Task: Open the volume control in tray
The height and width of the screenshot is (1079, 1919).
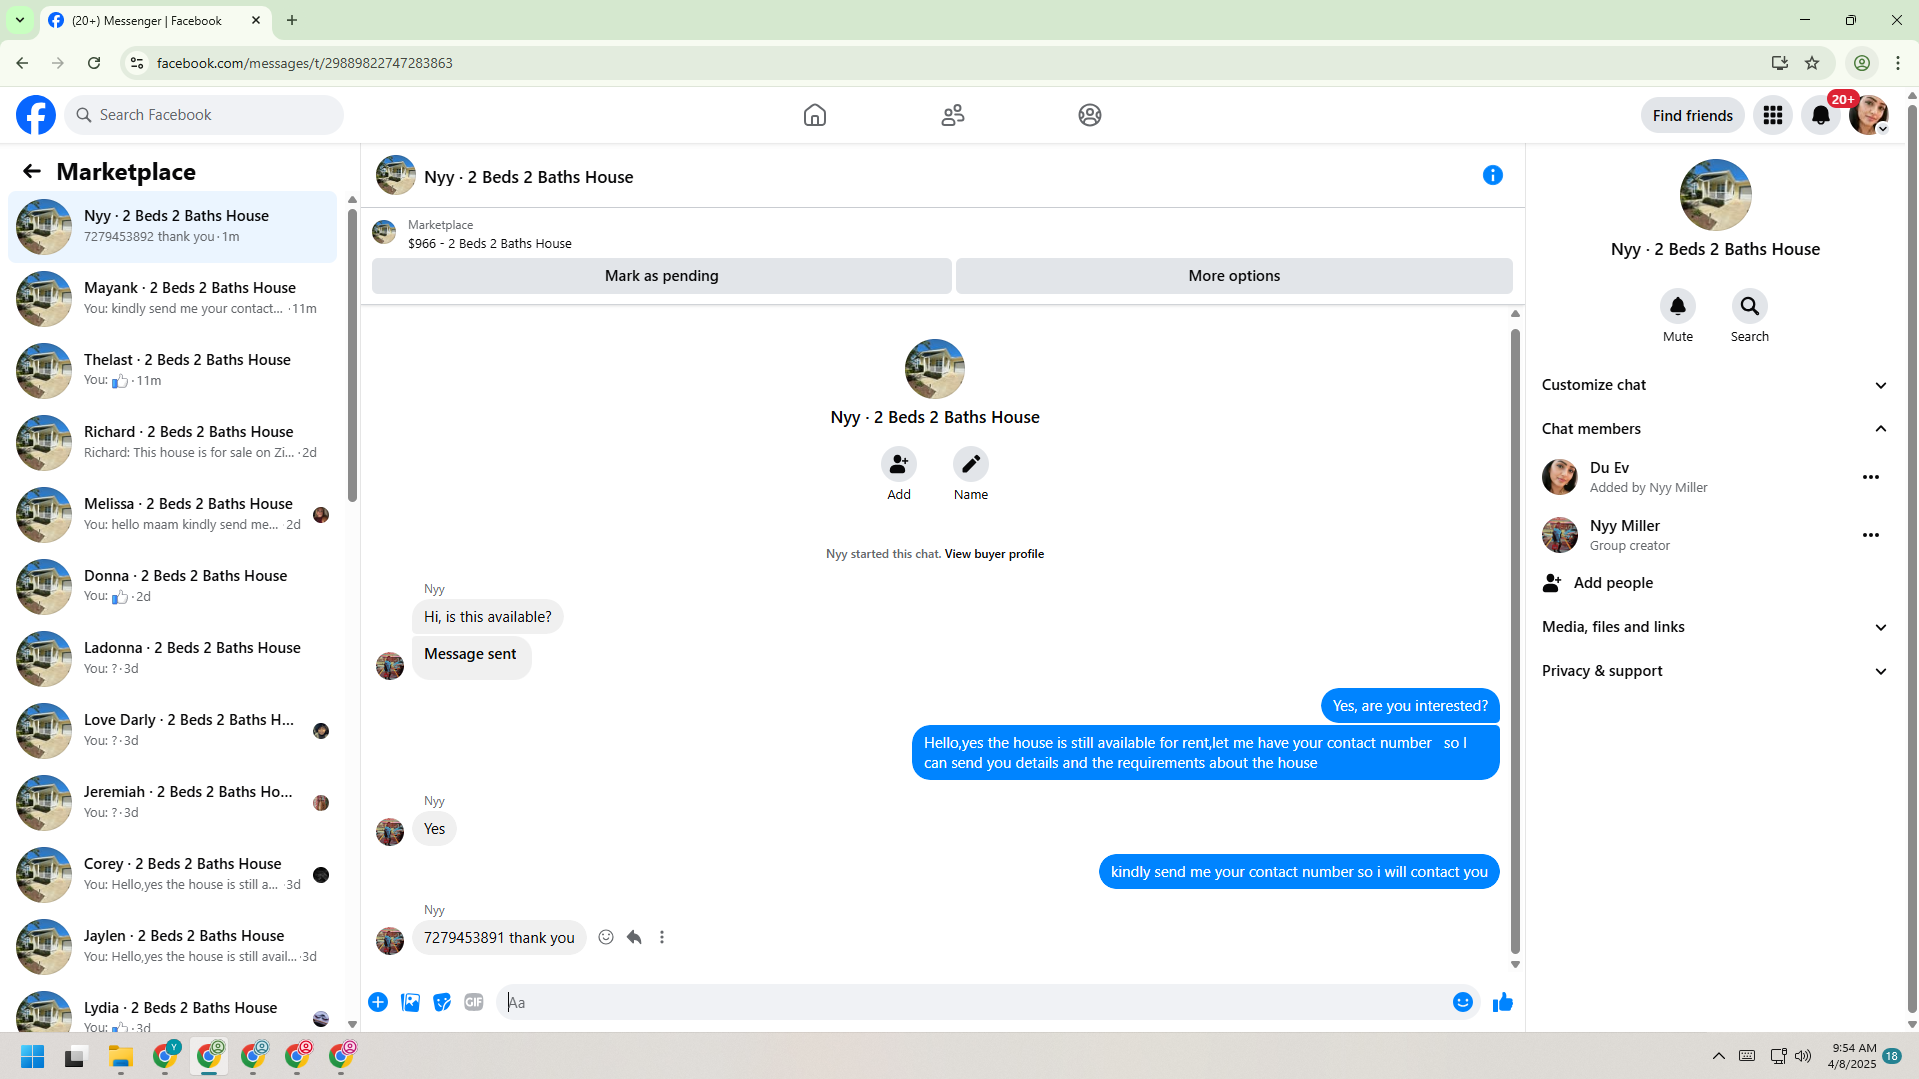Action: click(x=1803, y=1056)
